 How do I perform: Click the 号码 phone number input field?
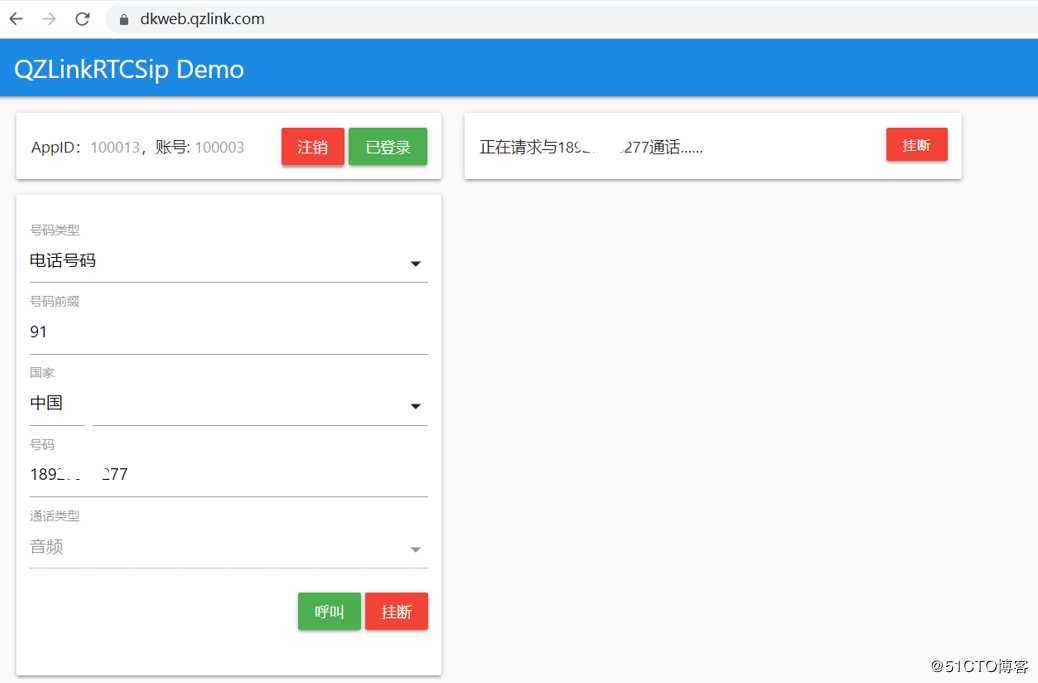228,475
